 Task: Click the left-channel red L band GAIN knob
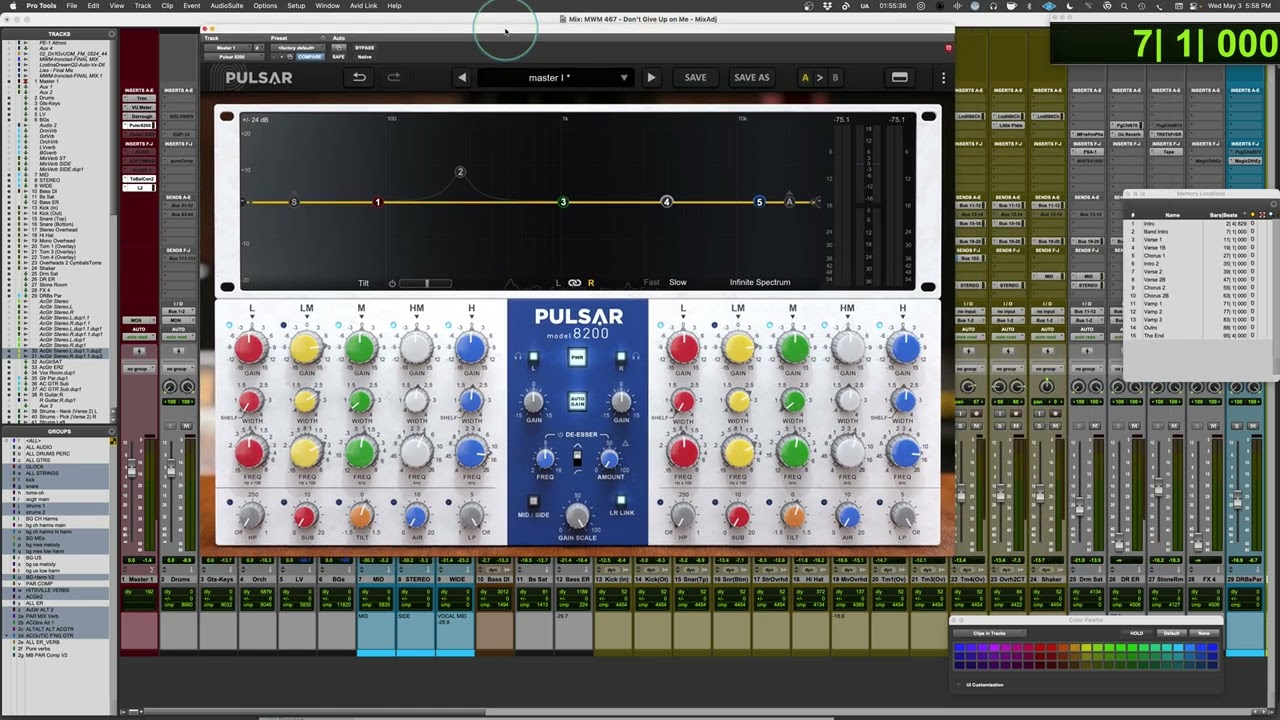(250, 349)
